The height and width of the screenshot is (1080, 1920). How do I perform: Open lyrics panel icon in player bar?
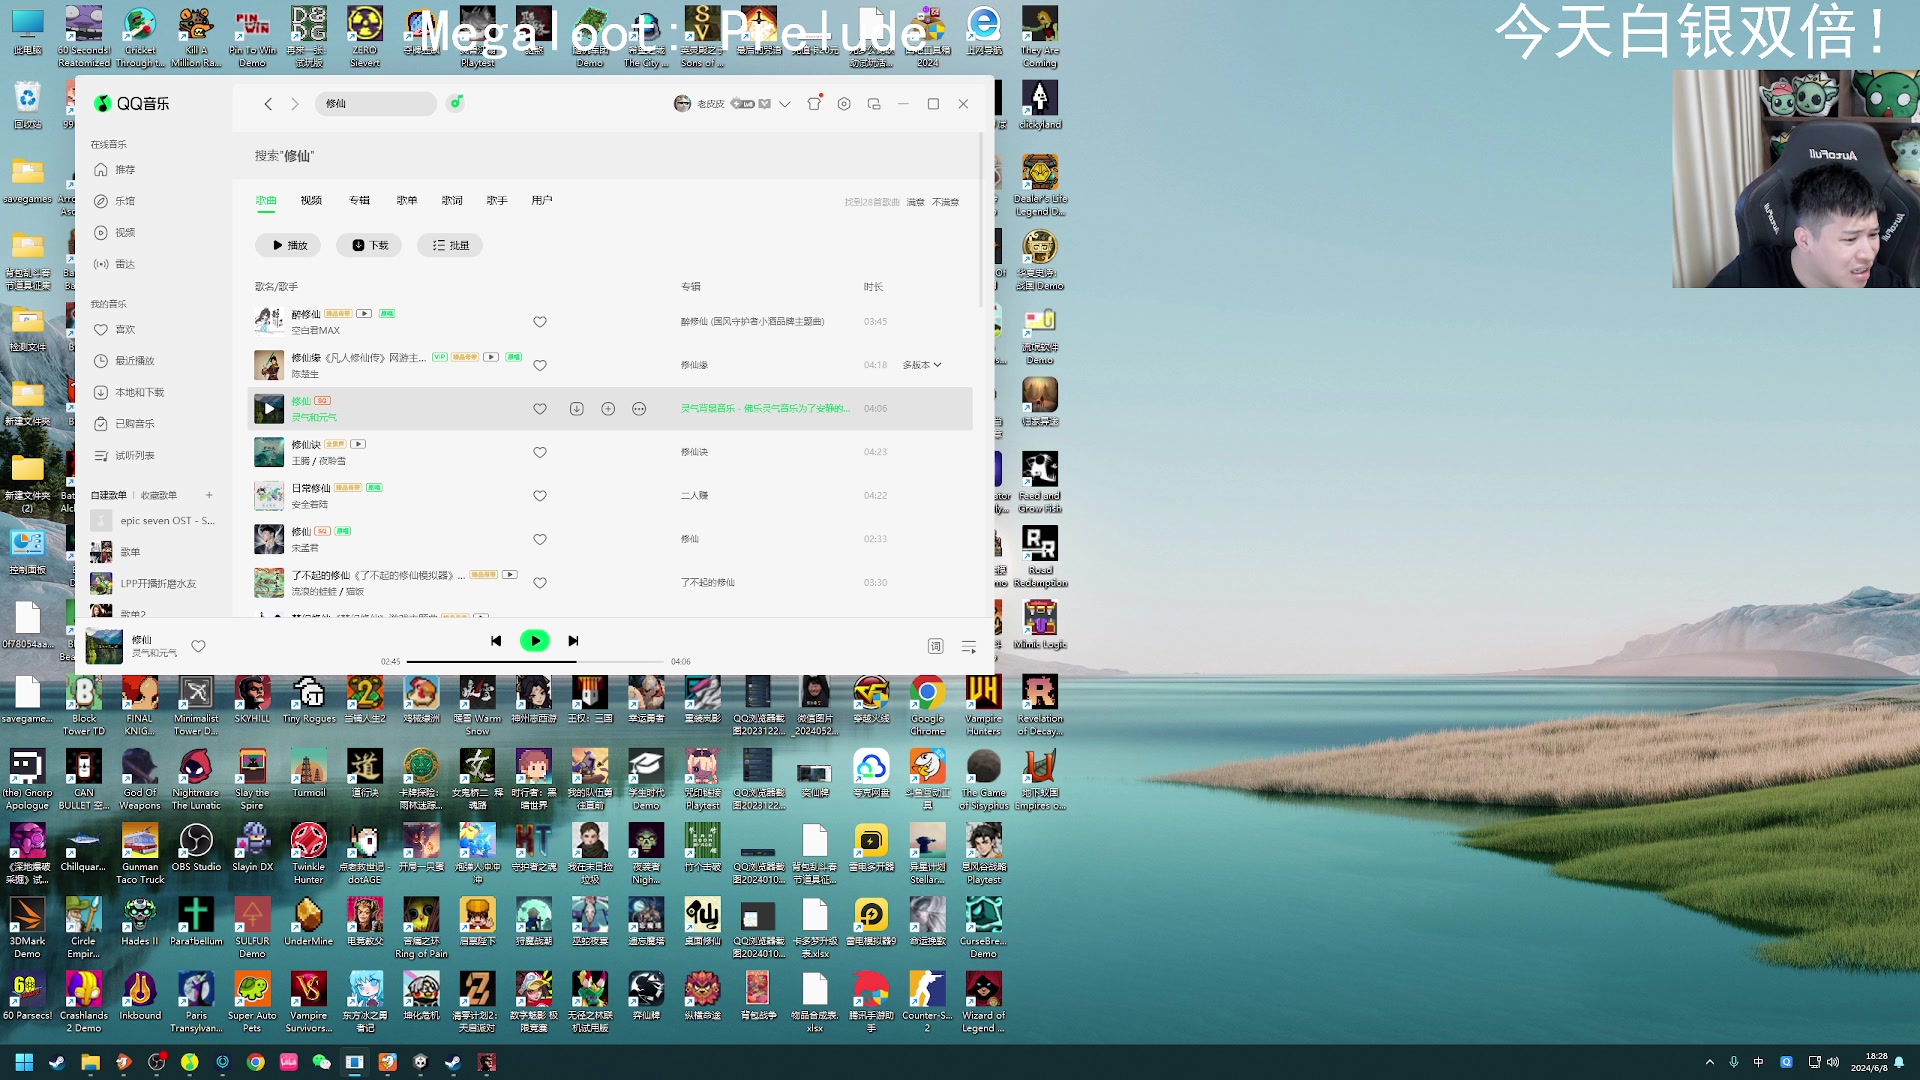[935, 647]
